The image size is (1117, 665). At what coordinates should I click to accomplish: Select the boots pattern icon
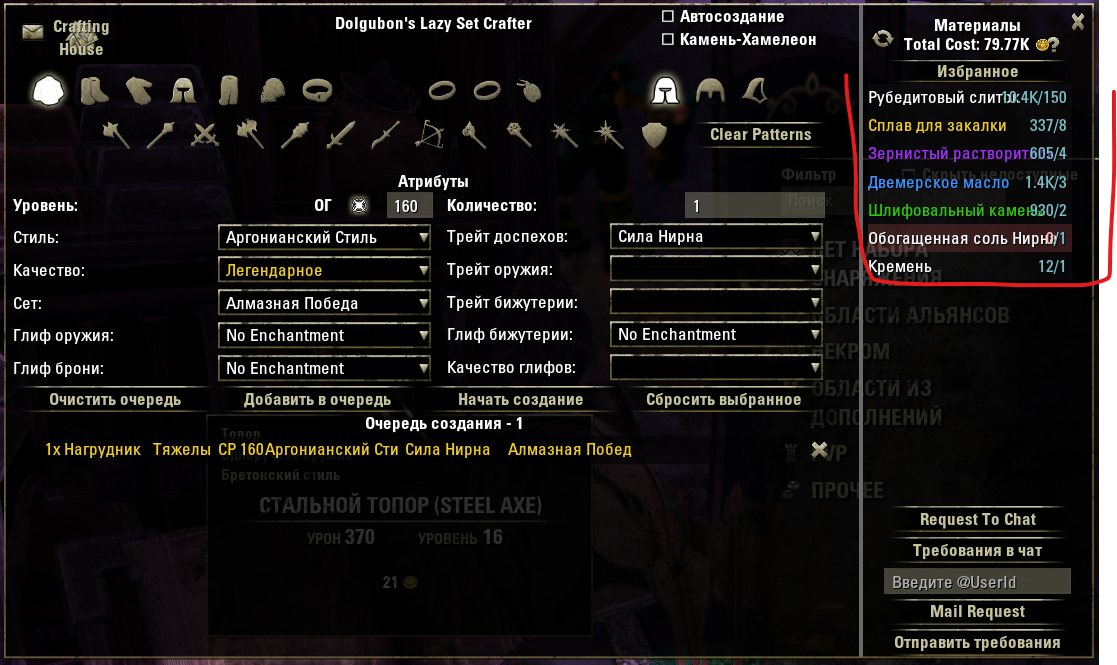(94, 90)
